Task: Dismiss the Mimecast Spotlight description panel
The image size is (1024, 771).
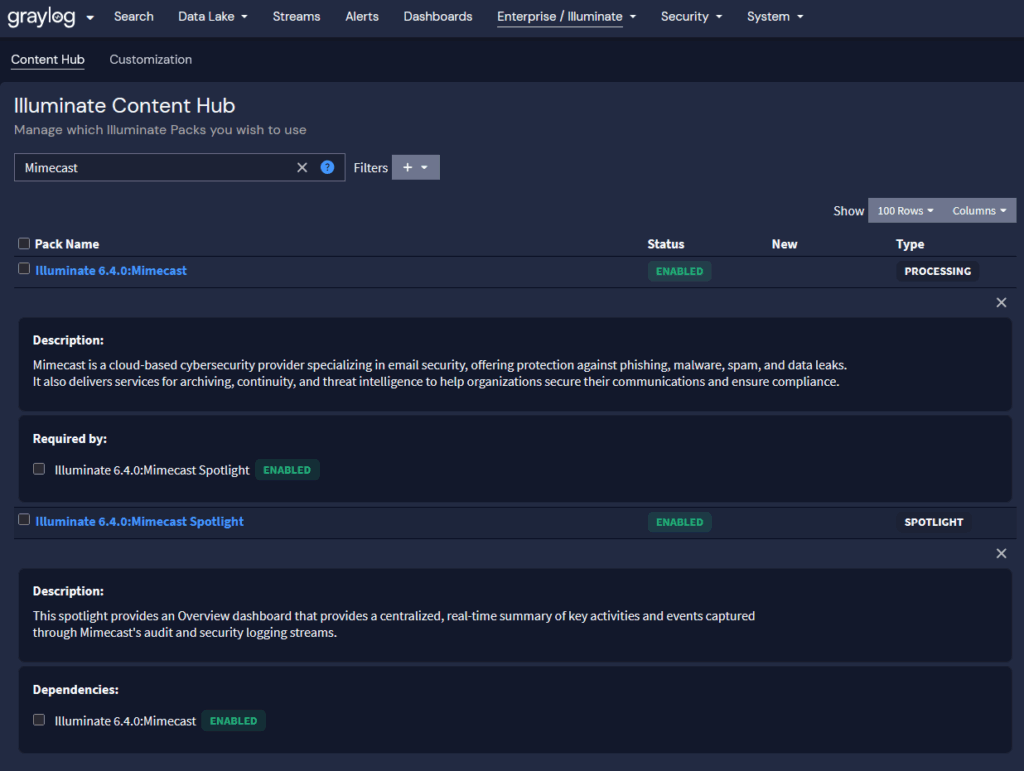Action: click(x=1001, y=553)
